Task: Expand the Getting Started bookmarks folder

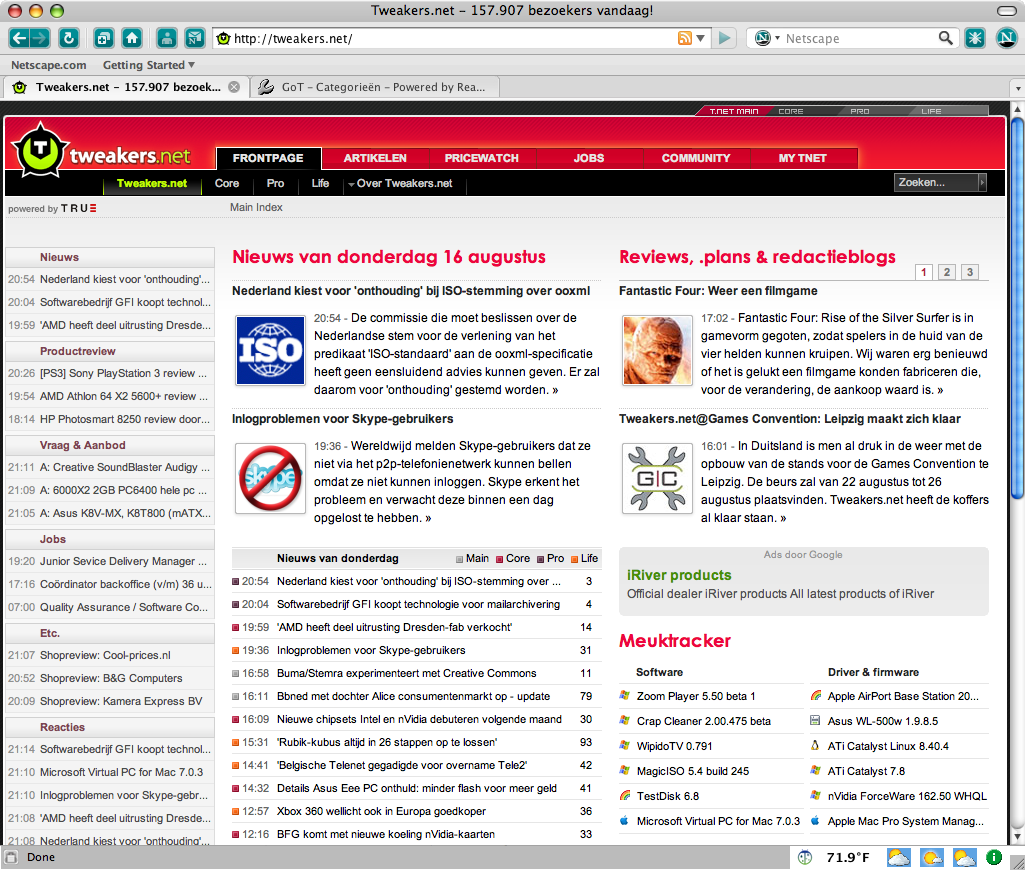Action: [x=148, y=65]
